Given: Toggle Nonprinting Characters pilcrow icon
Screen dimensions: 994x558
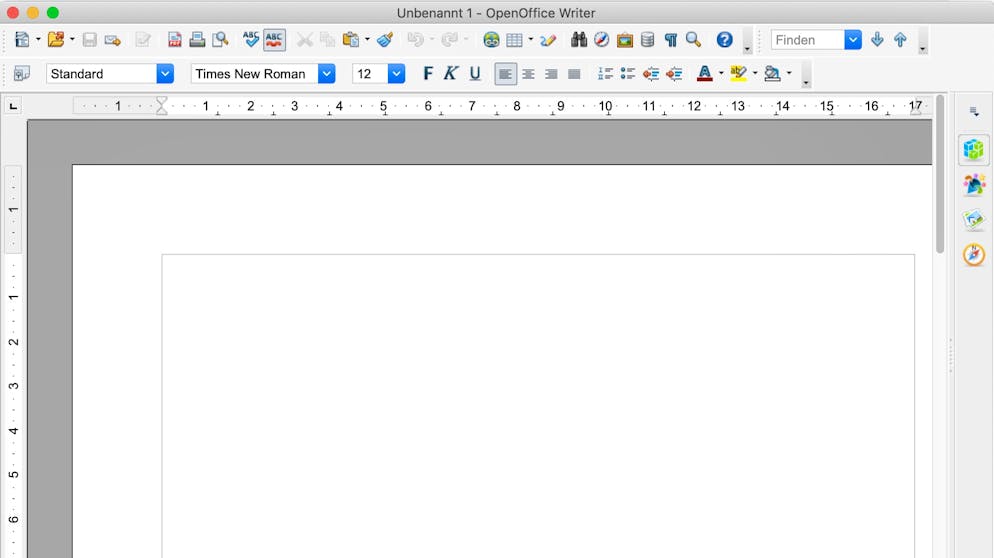Looking at the screenshot, I should point(671,40).
